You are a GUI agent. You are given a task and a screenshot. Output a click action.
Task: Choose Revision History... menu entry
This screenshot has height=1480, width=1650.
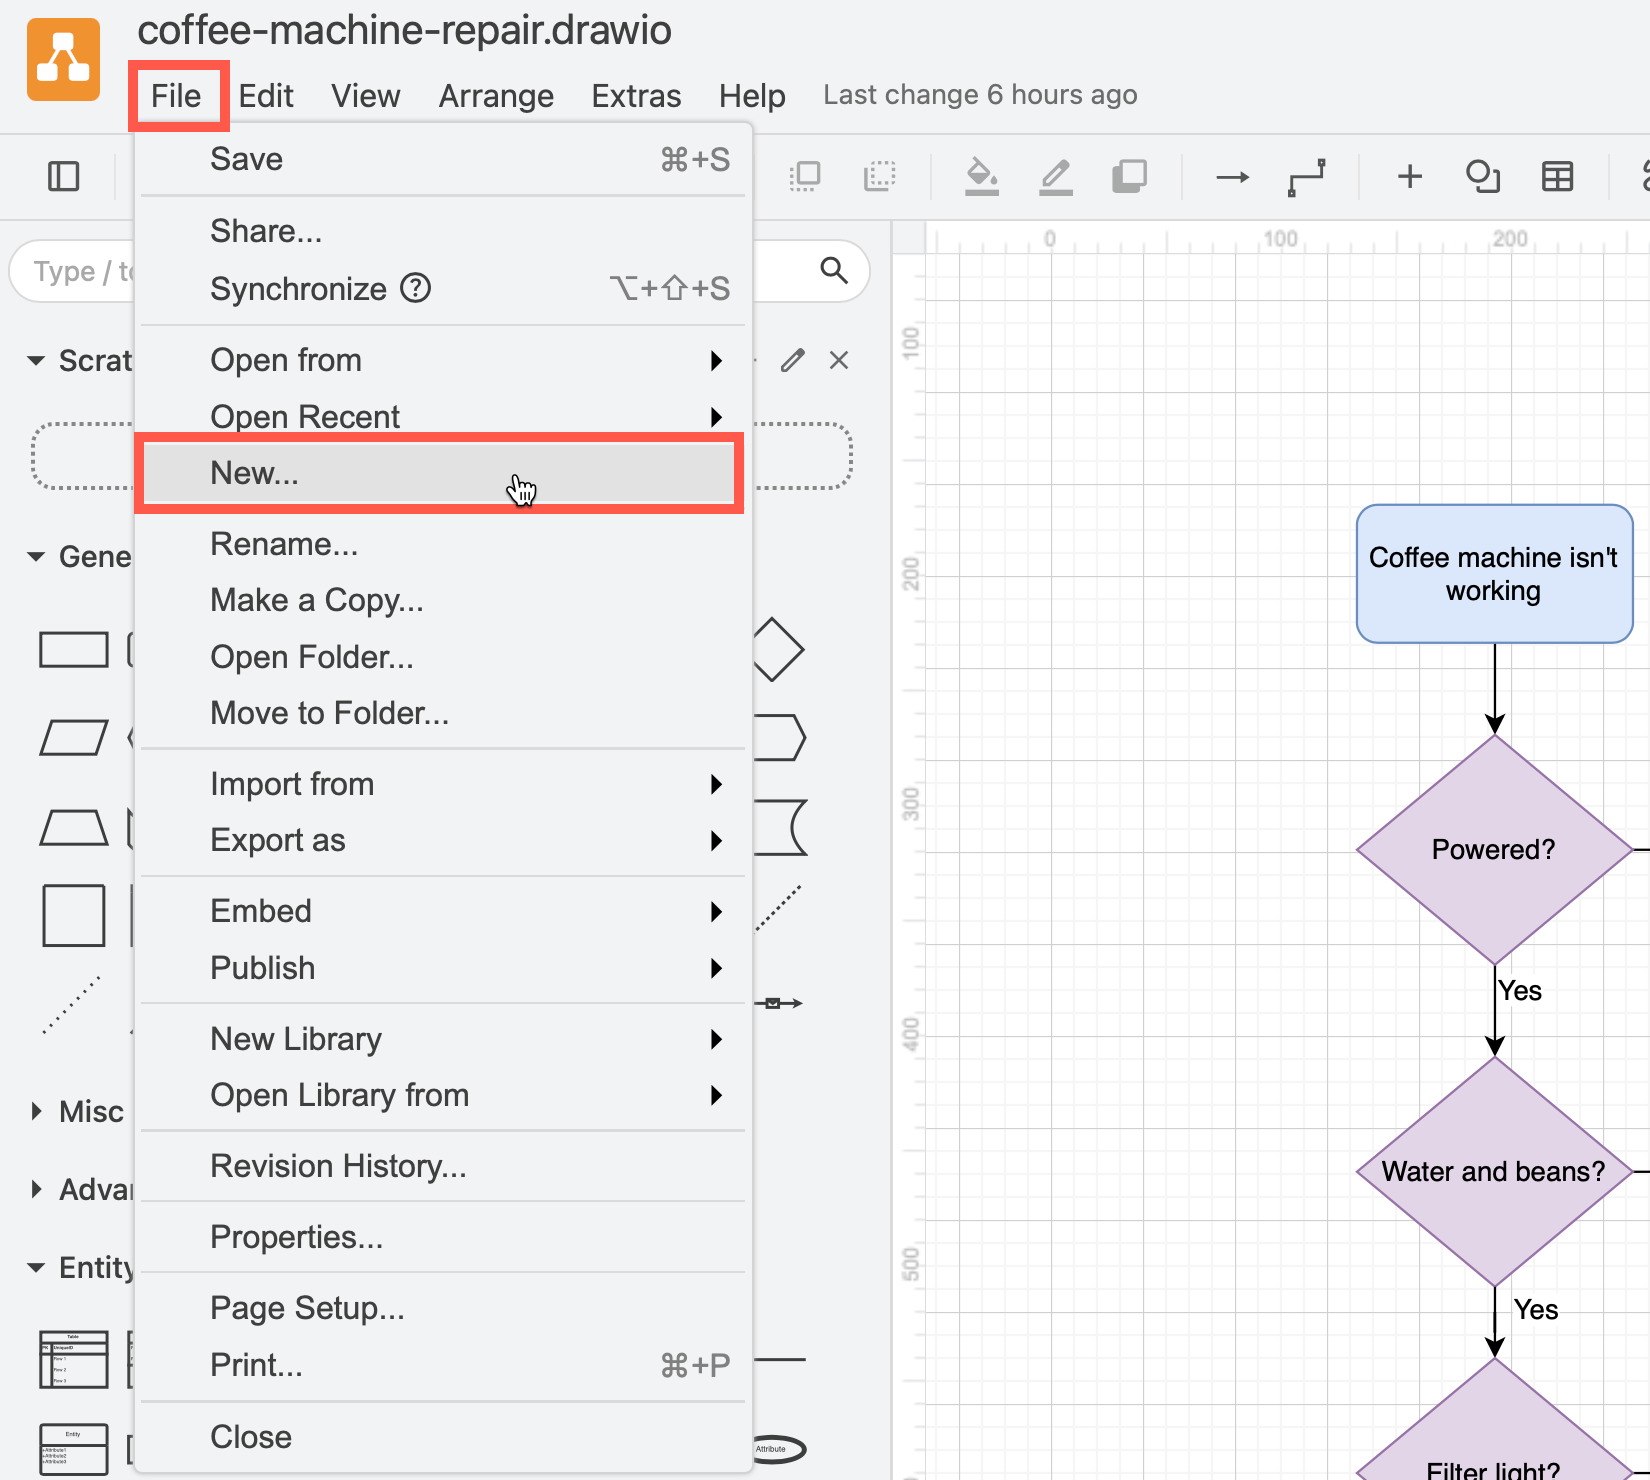(x=443, y=1166)
